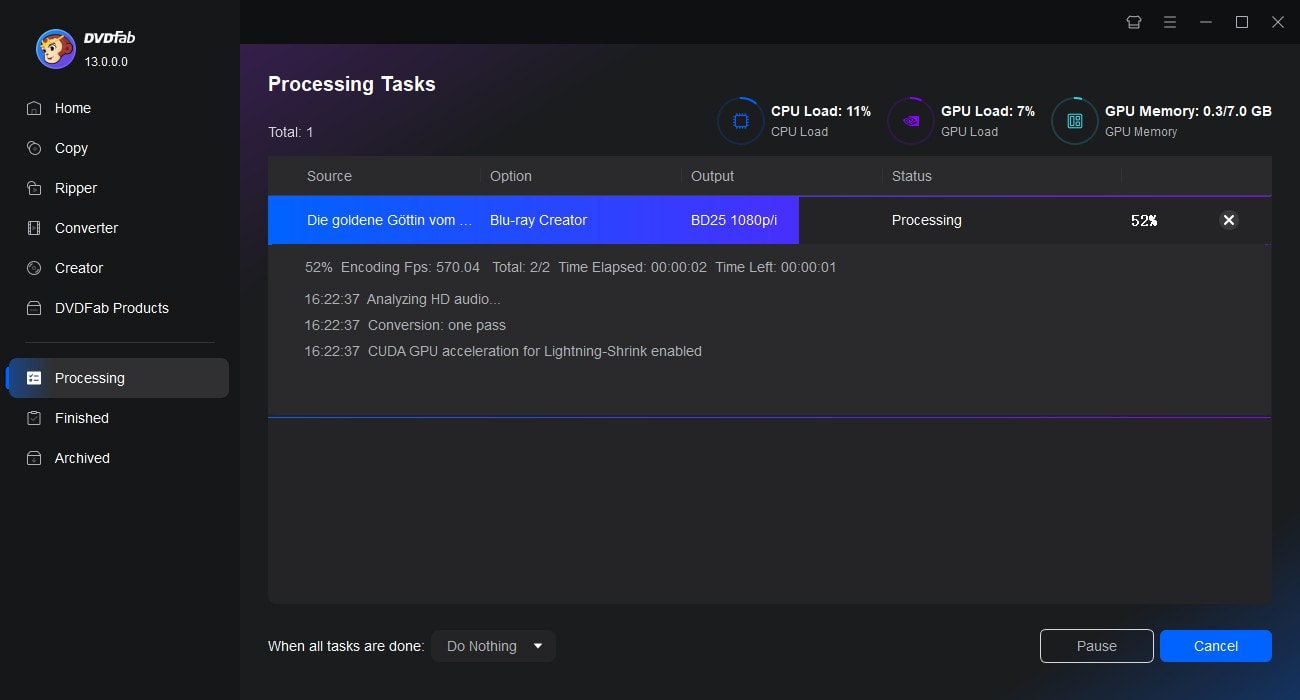Click the CPU Load indicator icon
The width and height of the screenshot is (1300, 700).
coord(740,120)
